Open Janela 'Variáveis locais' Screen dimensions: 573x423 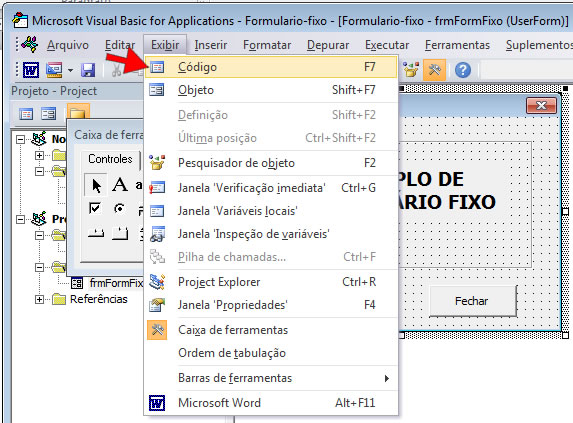click(271, 211)
